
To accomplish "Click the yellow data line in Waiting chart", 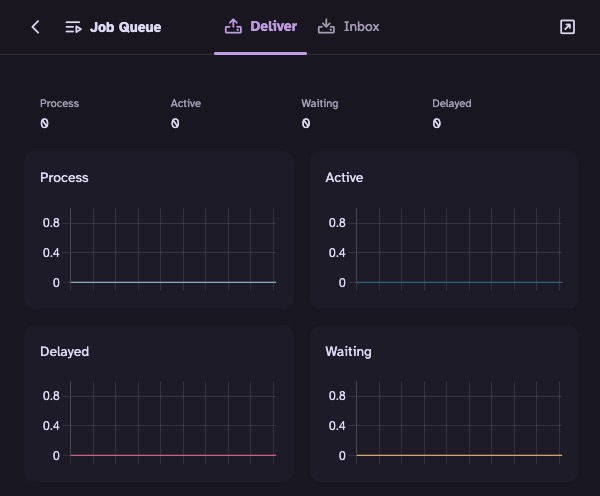I will pyautogui.click(x=459, y=455).
